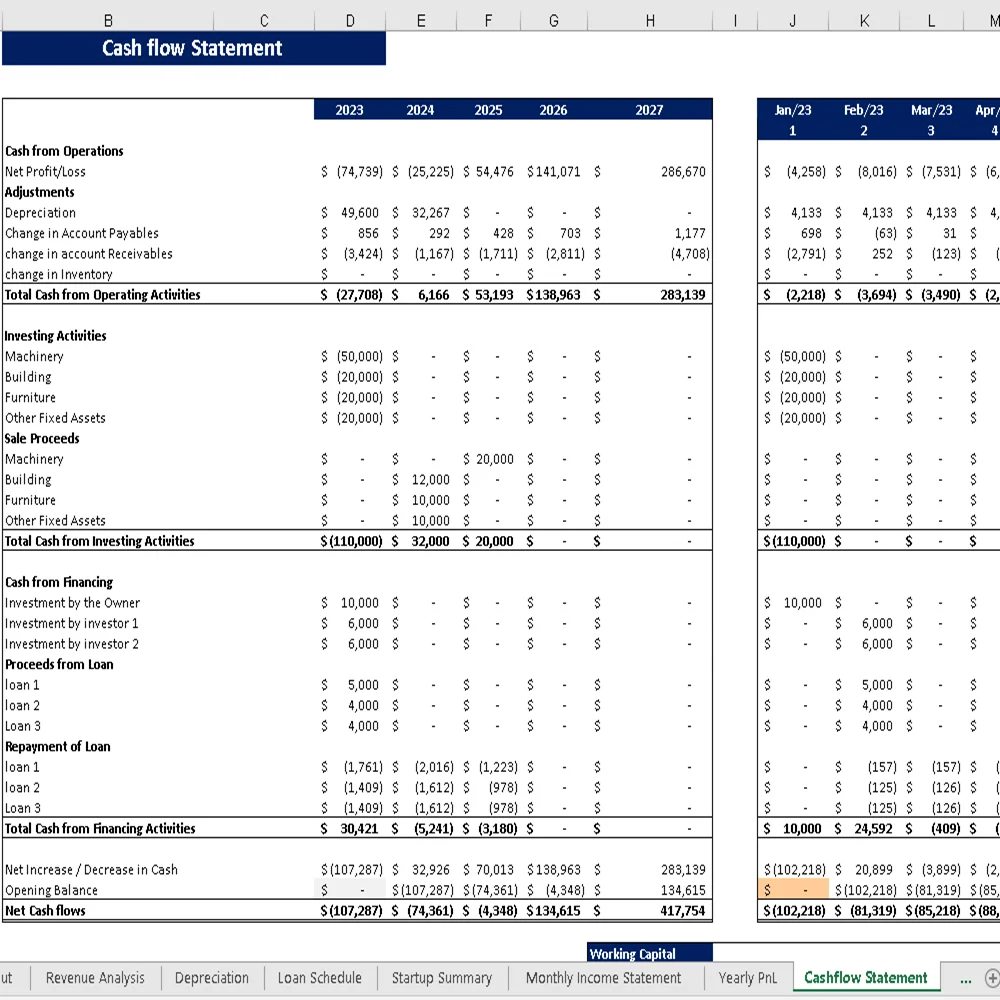Add a new worksheet with the plus icon
1000x1000 pixels.
coord(992,978)
